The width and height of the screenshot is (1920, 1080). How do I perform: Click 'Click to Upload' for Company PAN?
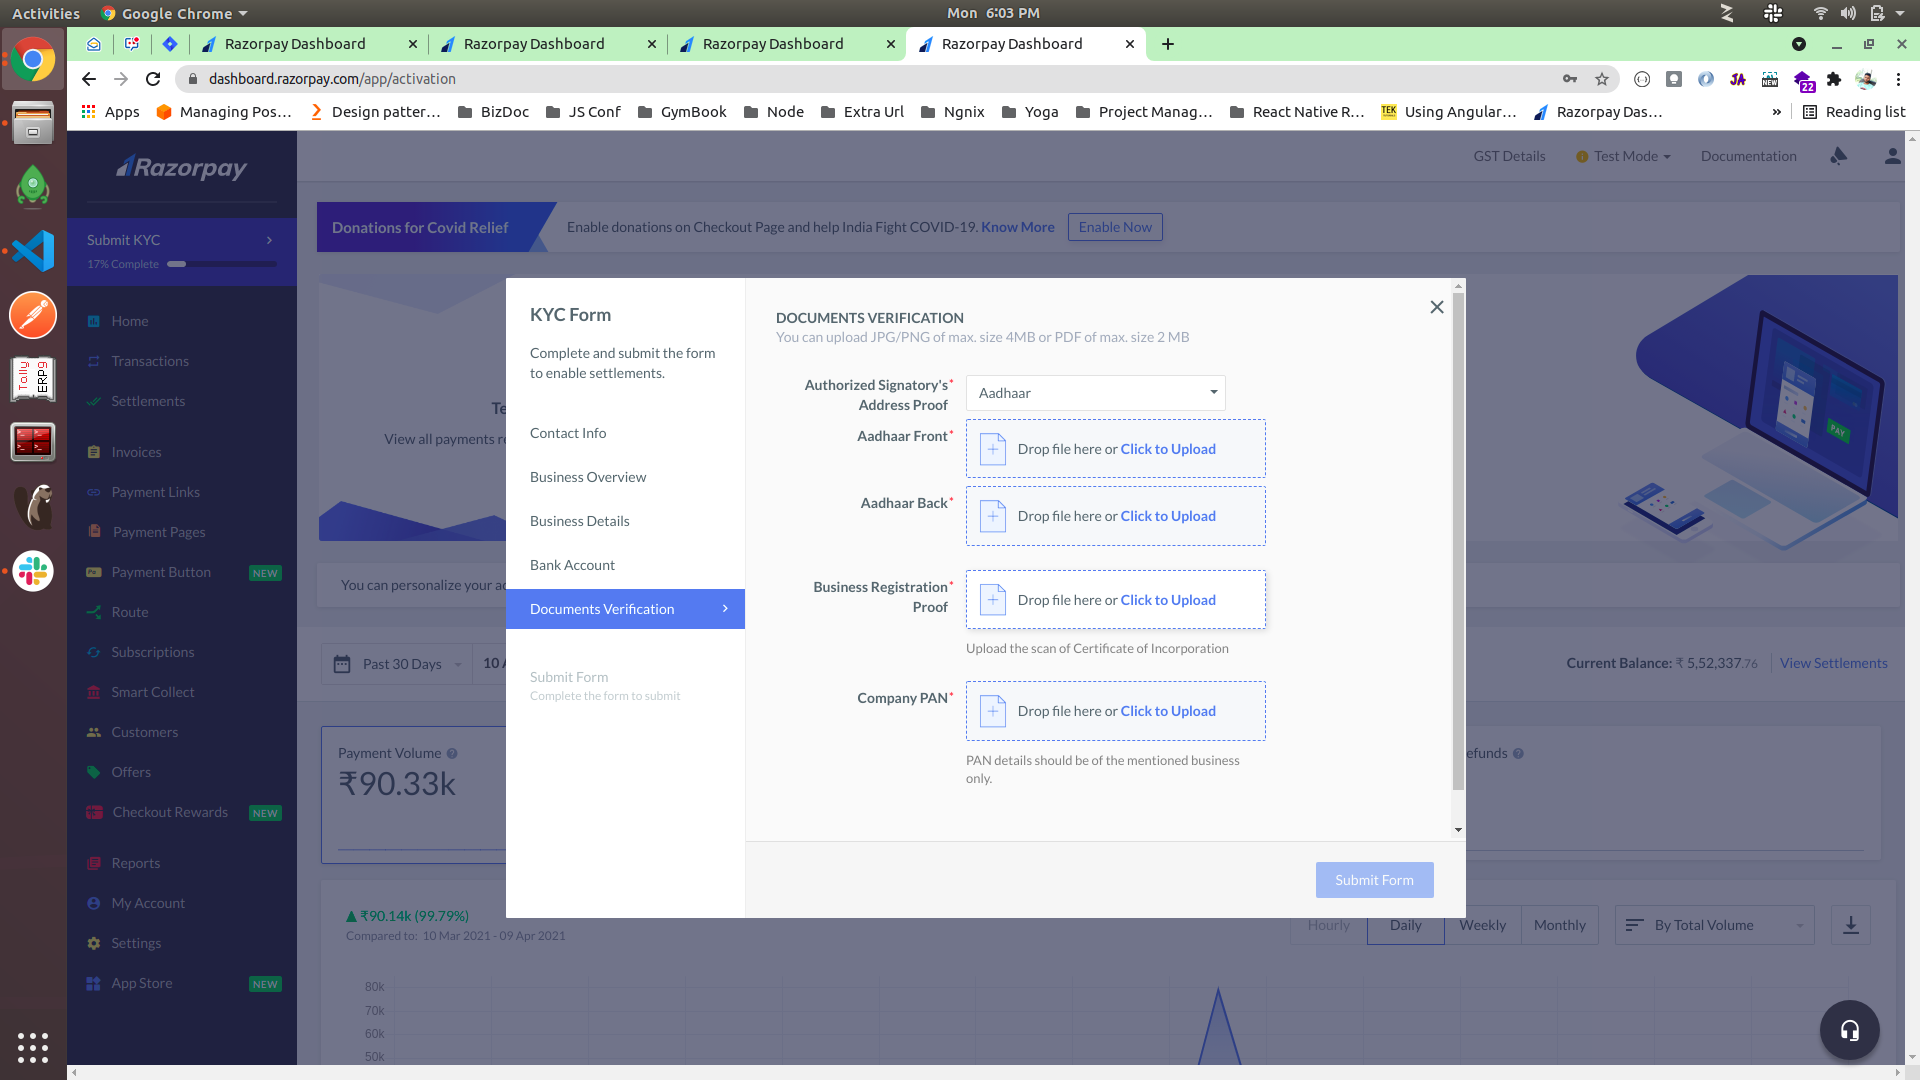coord(1168,711)
